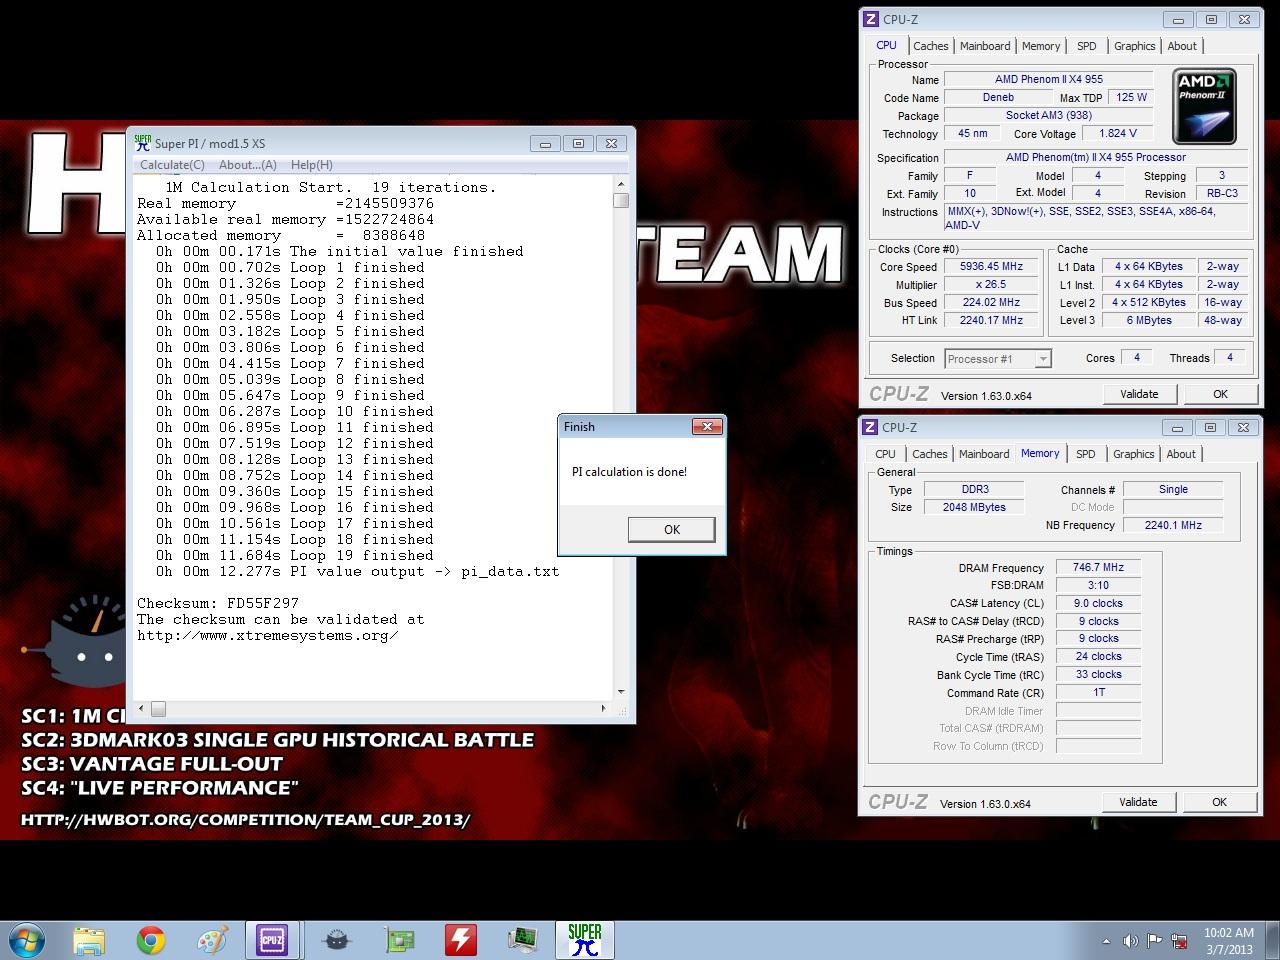1280x960 pixels.
Task: Switch to Graphics tab in upper CPU-Z
Action: pyautogui.click(x=1135, y=46)
